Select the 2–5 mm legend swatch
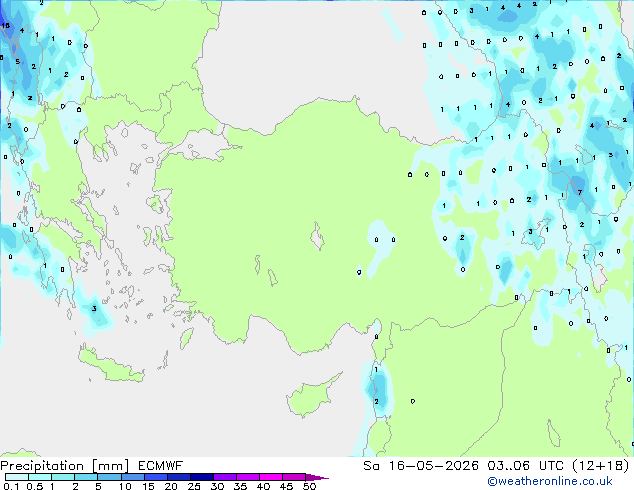 pos(86,477)
